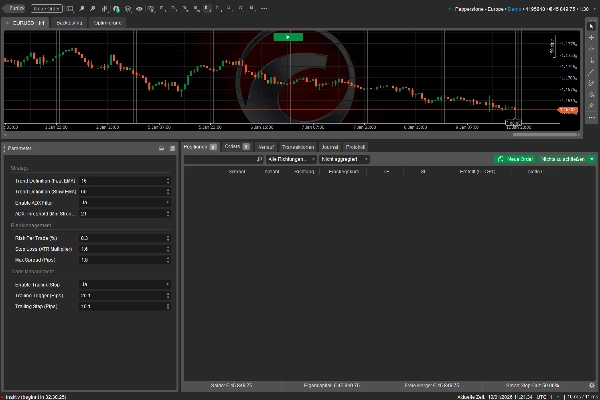Open the right drawing toolbar three-dots menu
The image size is (600, 400).
[x=592, y=118]
